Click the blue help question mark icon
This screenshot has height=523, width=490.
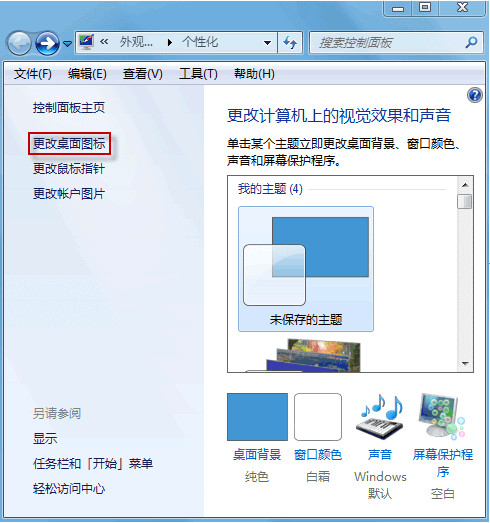[x=475, y=95]
